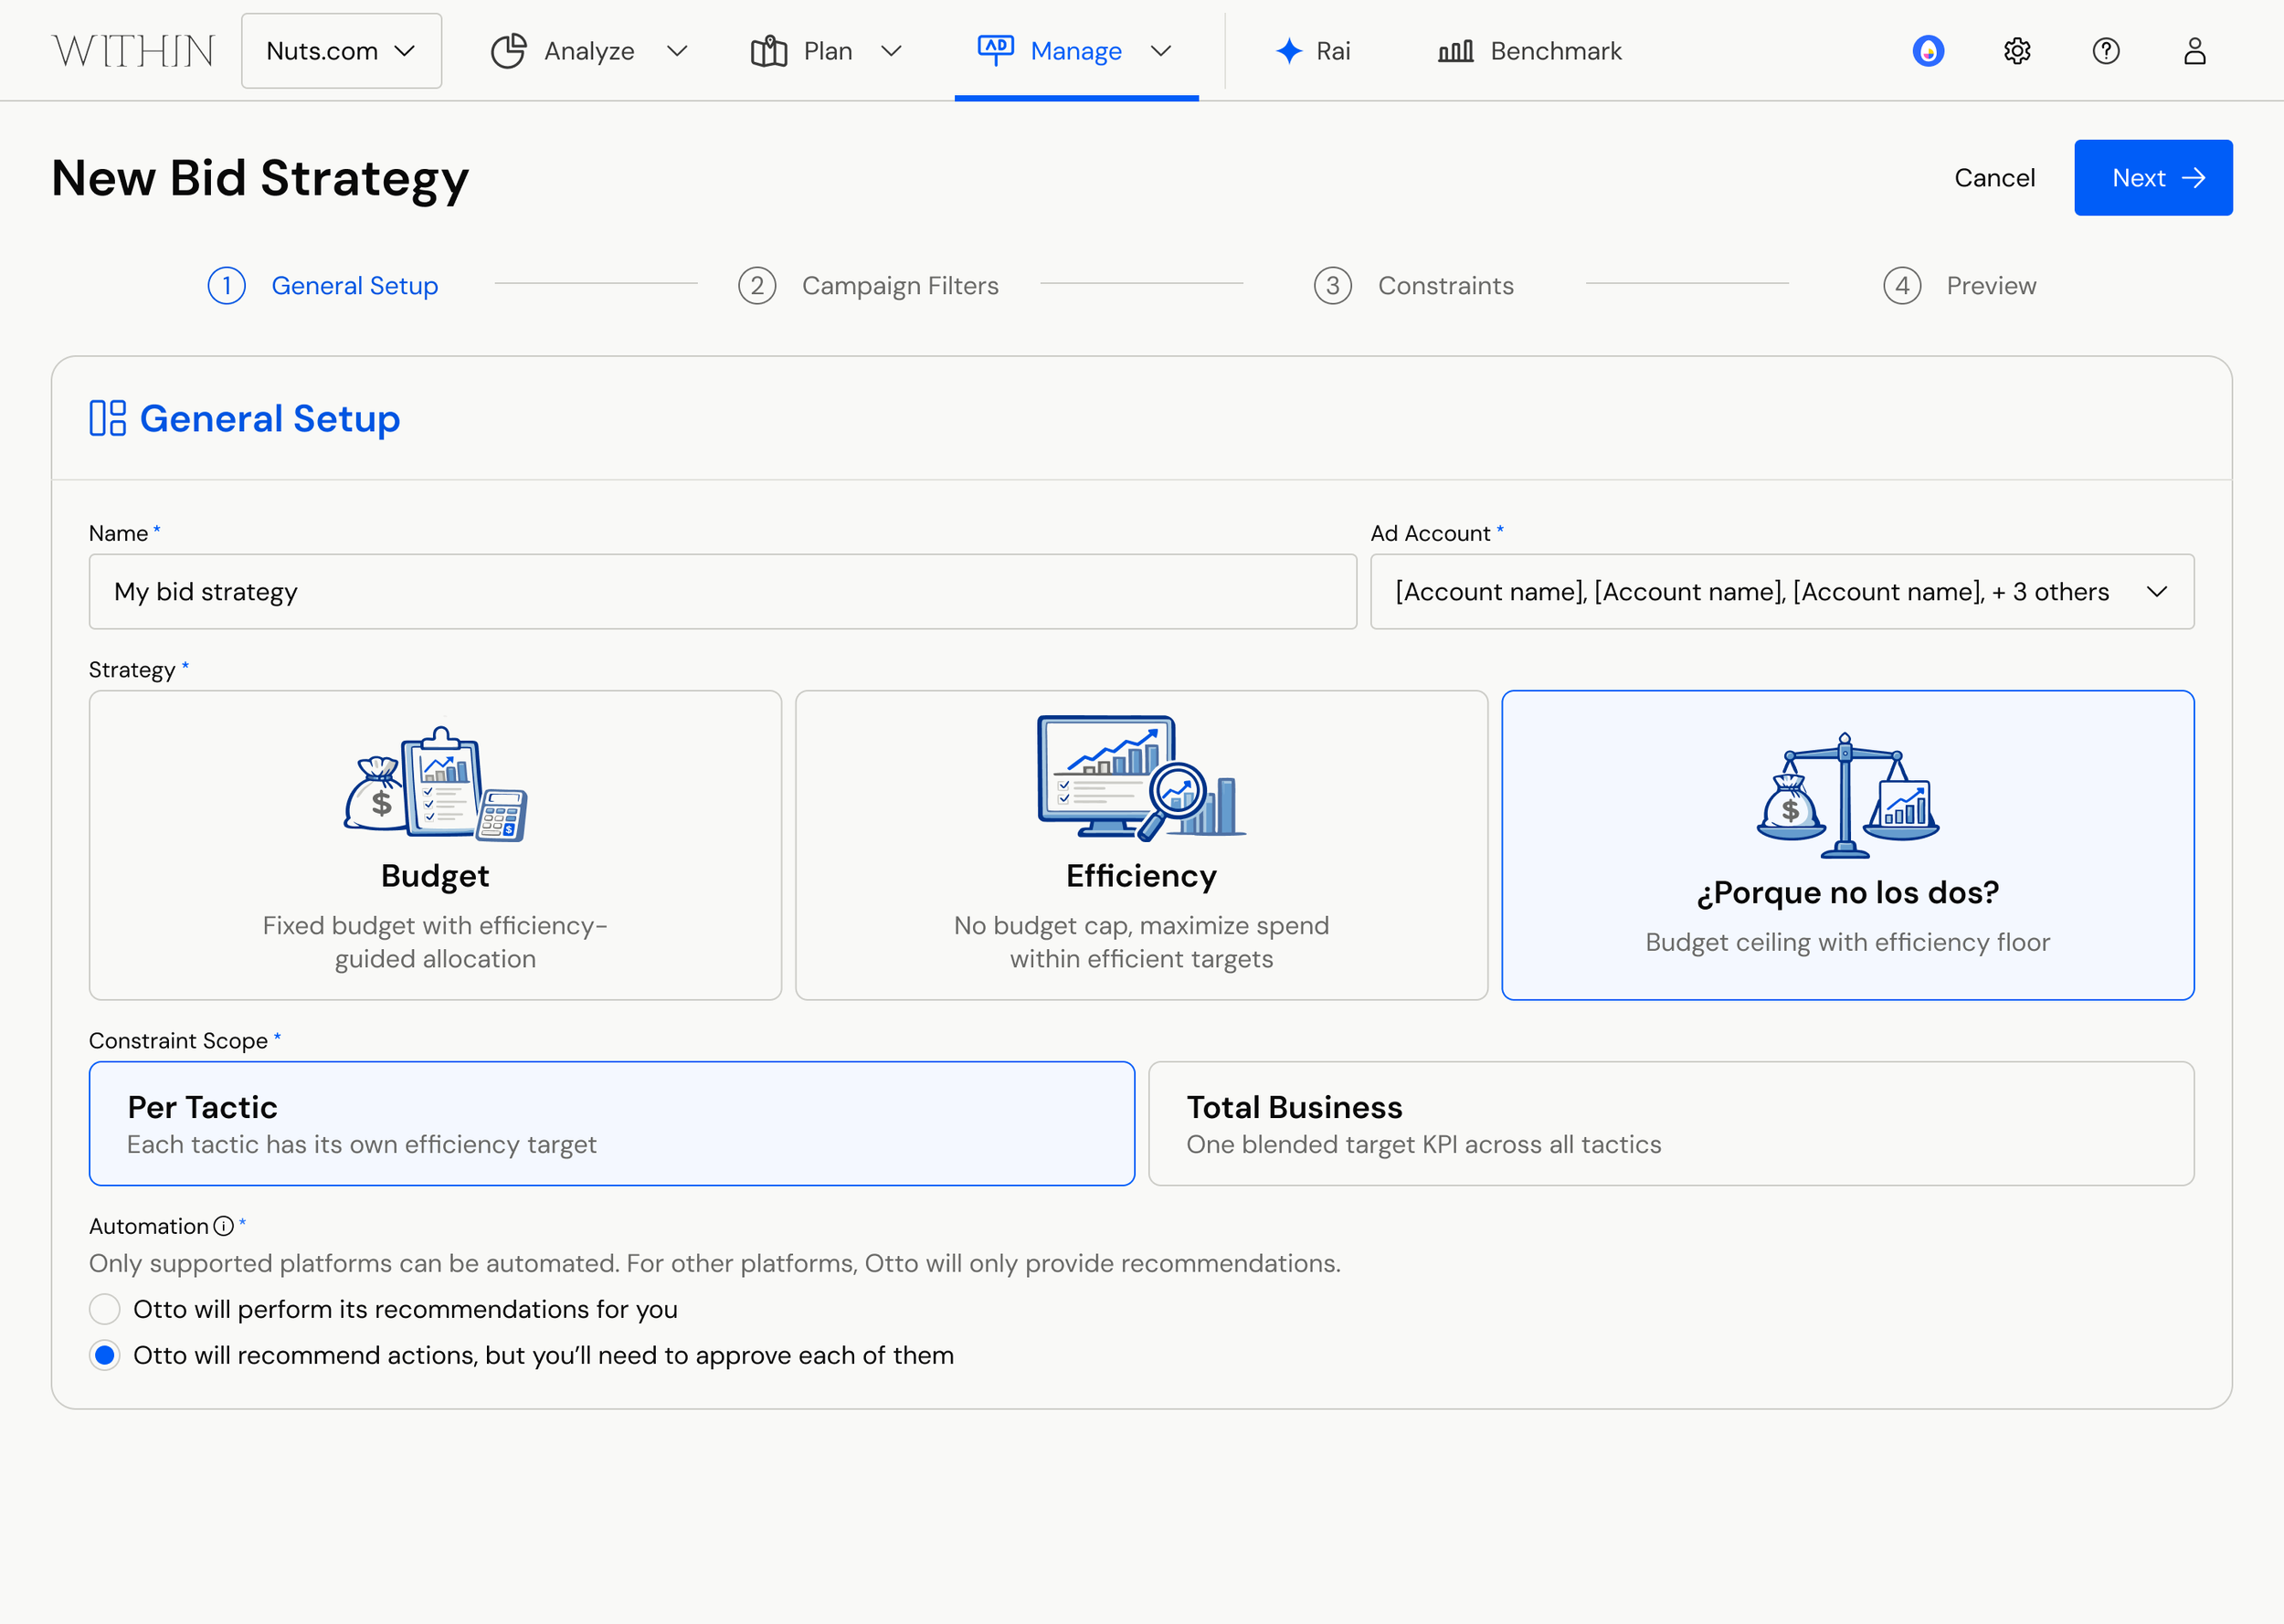Image resolution: width=2284 pixels, height=1624 pixels.
Task: Click the Plan map icon
Action: pos(768,51)
